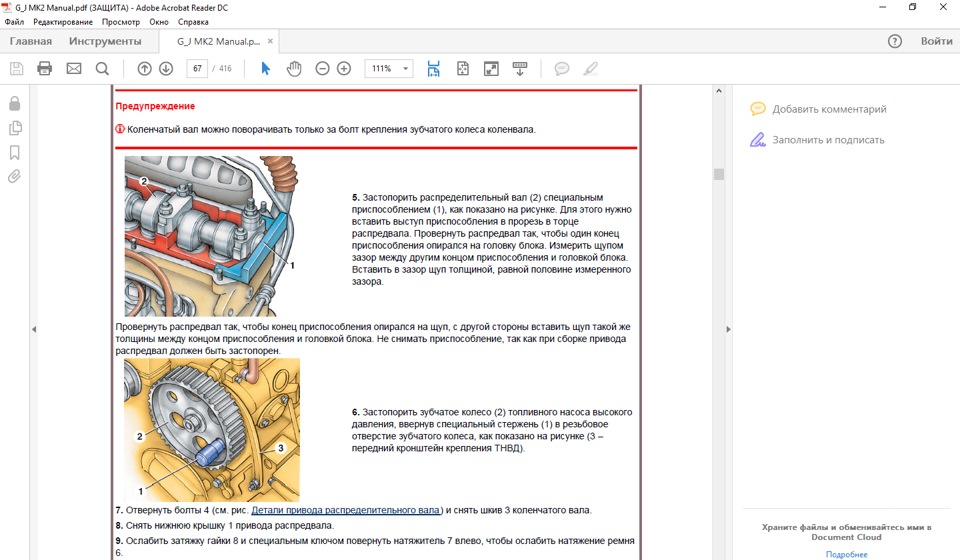This screenshot has width=960, height=560.
Task: Open the Справка menu
Action: coord(193,21)
